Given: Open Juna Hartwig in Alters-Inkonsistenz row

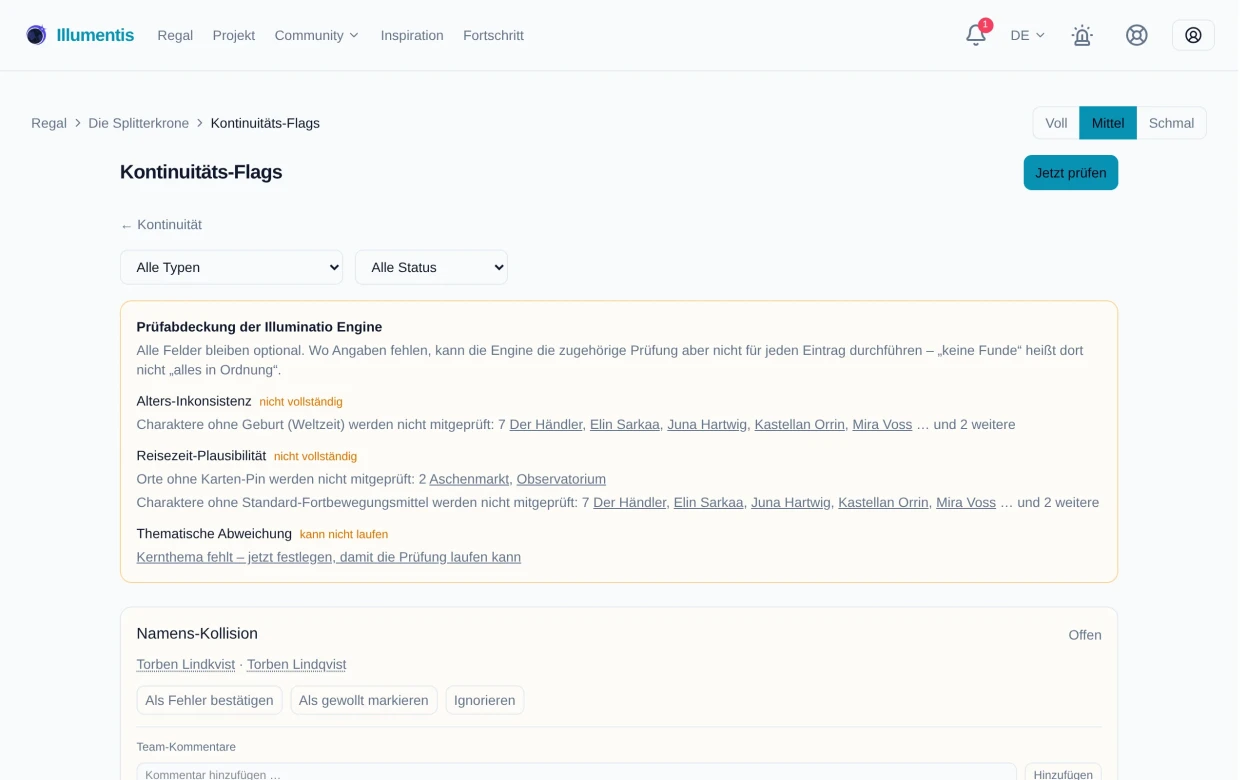Looking at the screenshot, I should (x=707, y=424).
